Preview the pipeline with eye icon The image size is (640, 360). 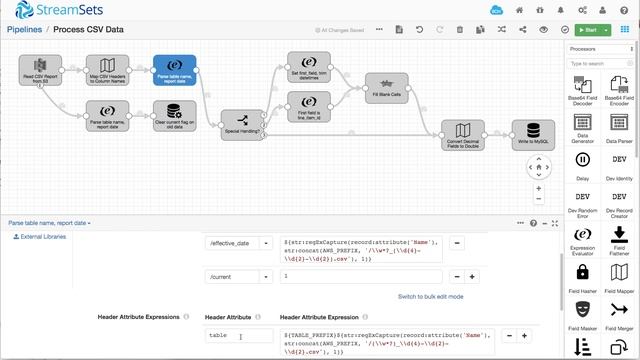pos(543,29)
